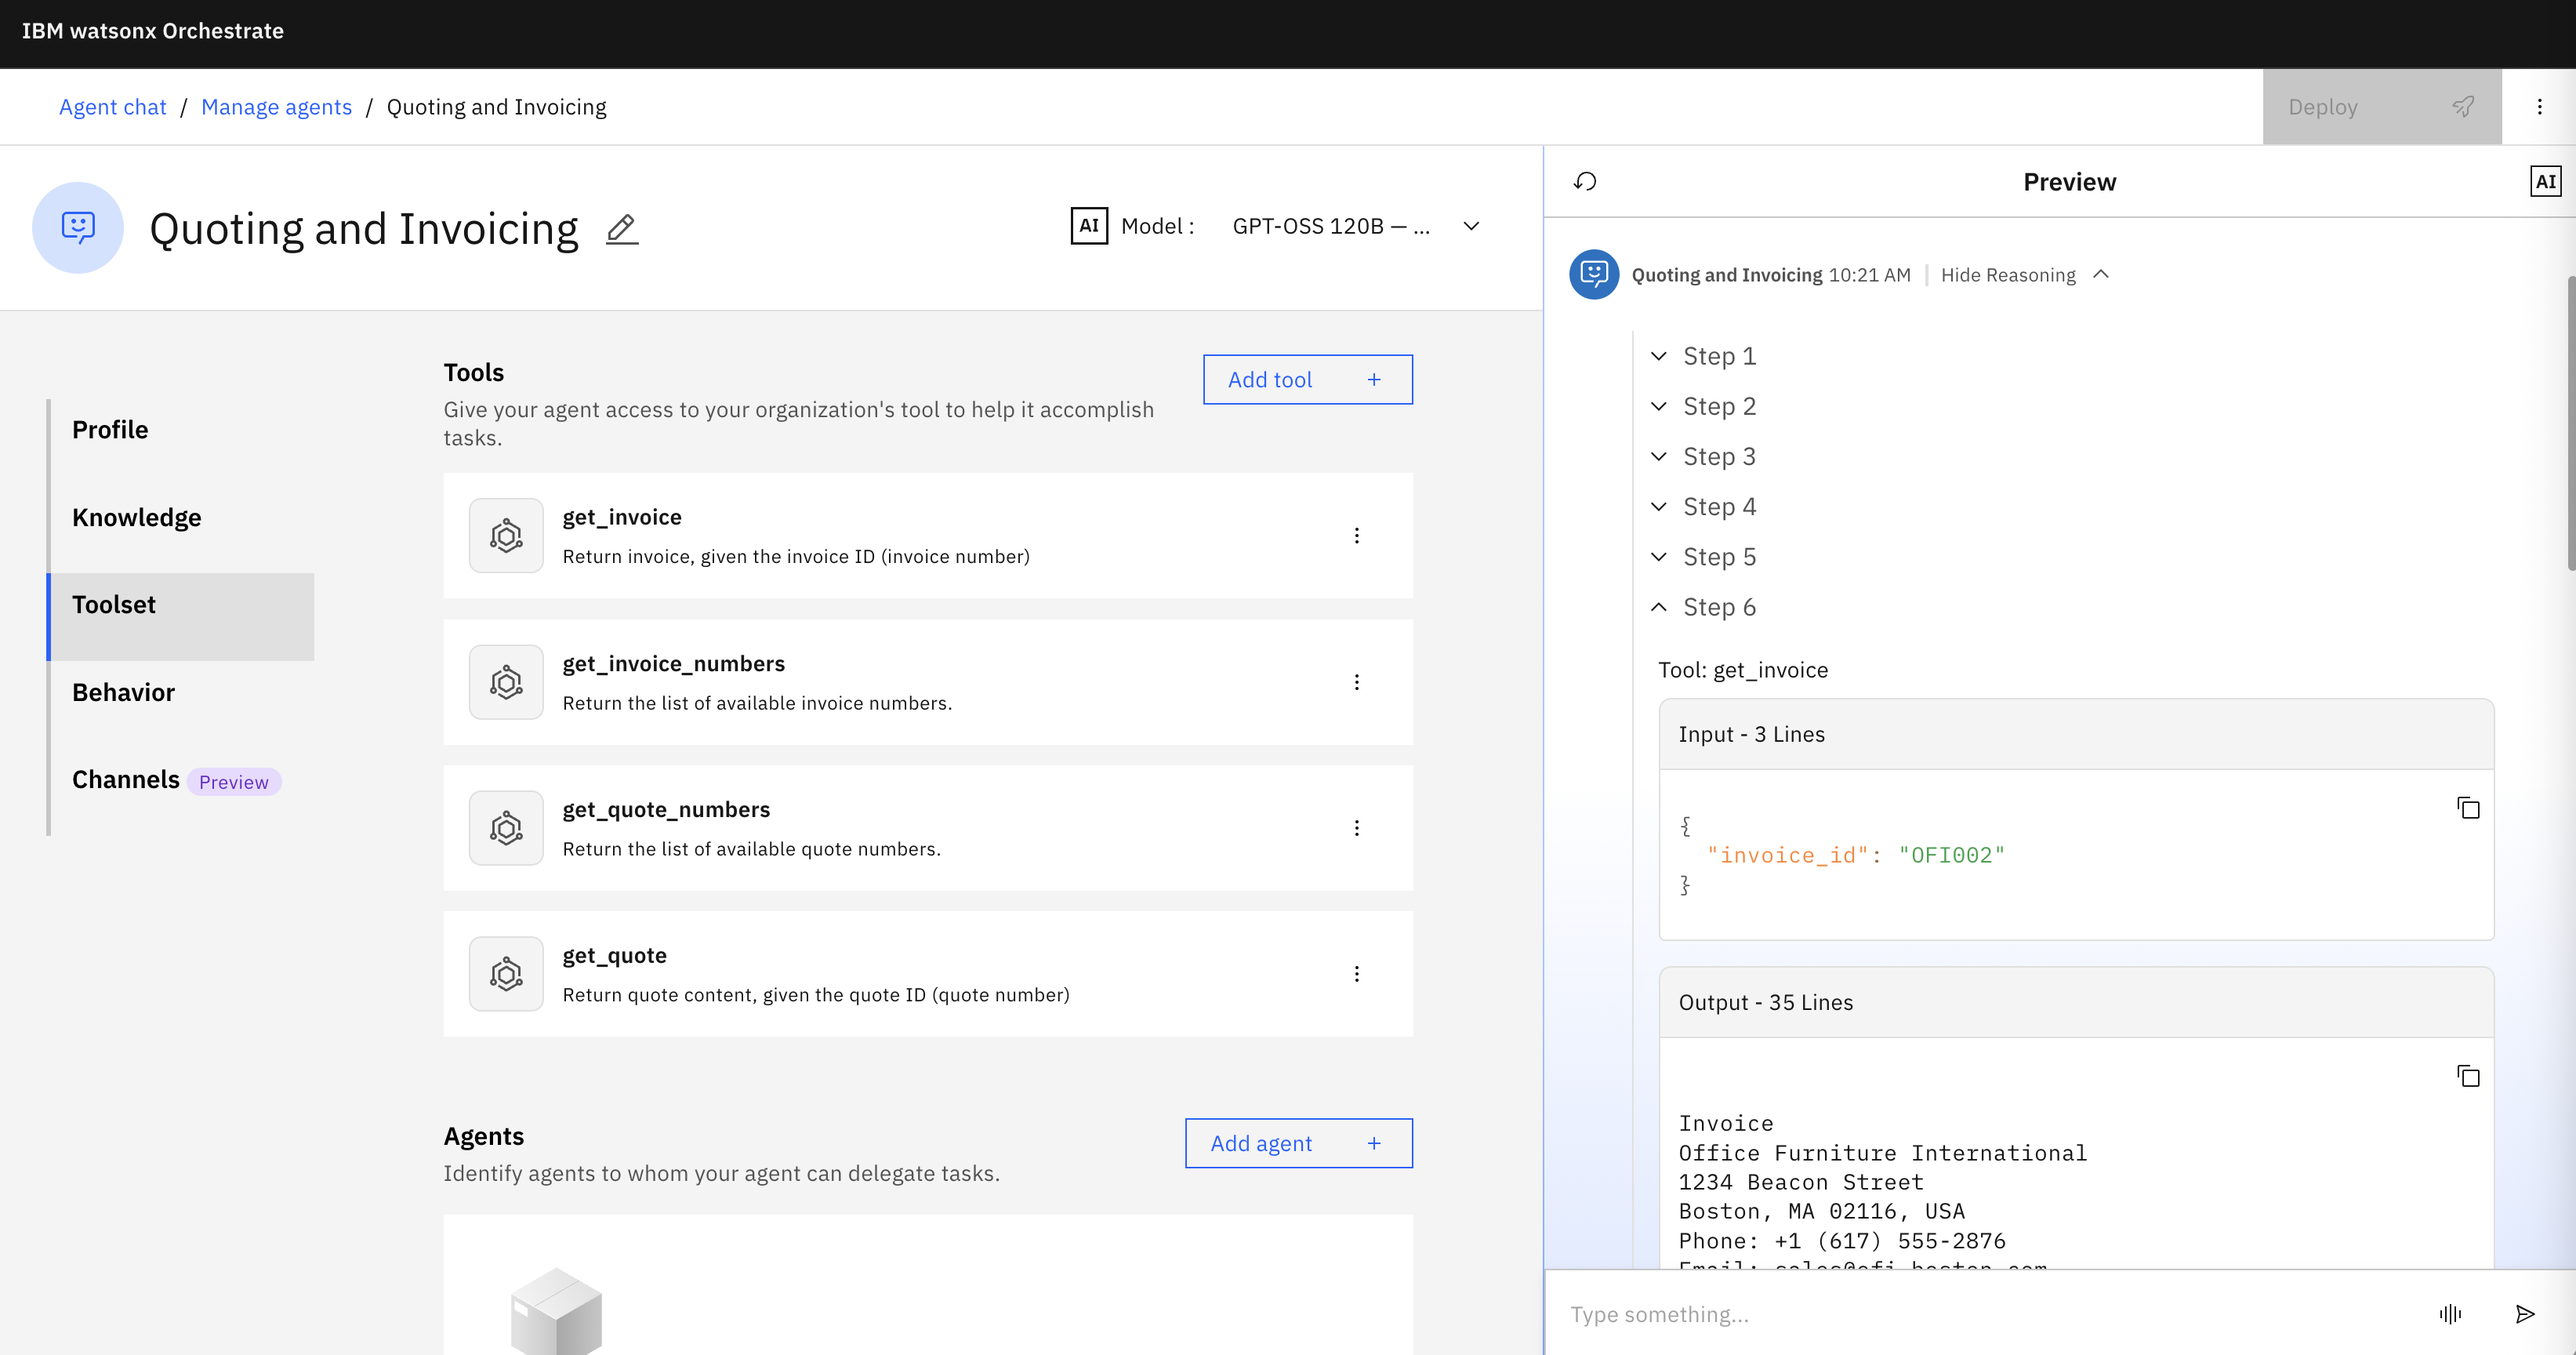Viewport: 2576px width, 1355px height.
Task: Click the reset chat icon in Preview
Action: [1585, 181]
